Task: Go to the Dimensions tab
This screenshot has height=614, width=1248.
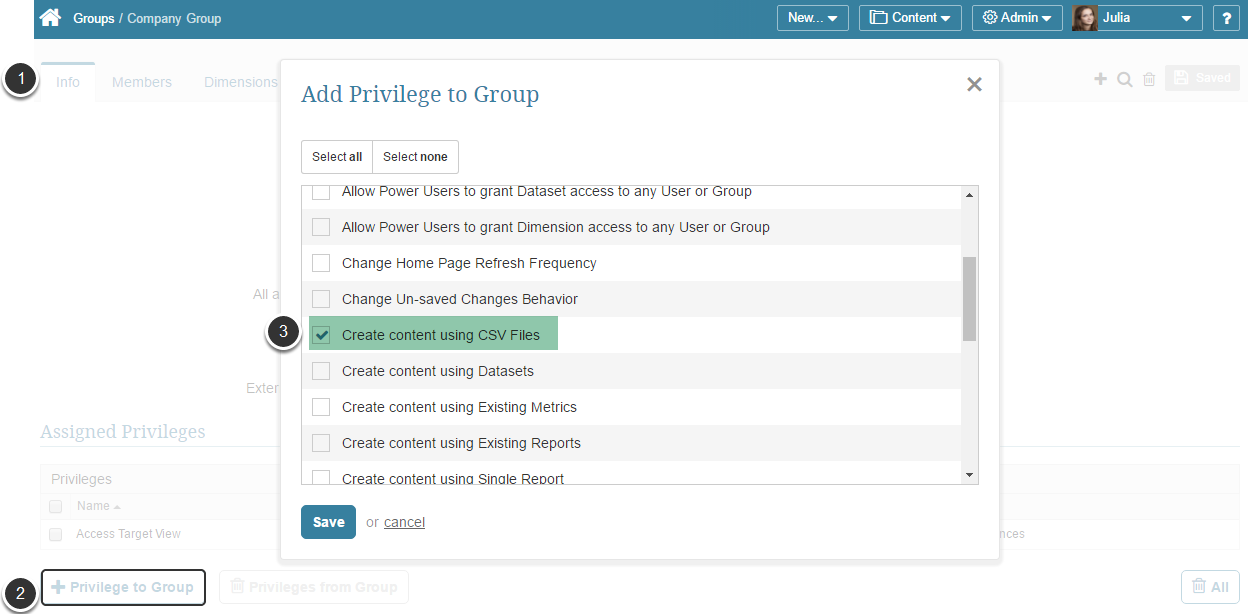Action: (x=240, y=81)
